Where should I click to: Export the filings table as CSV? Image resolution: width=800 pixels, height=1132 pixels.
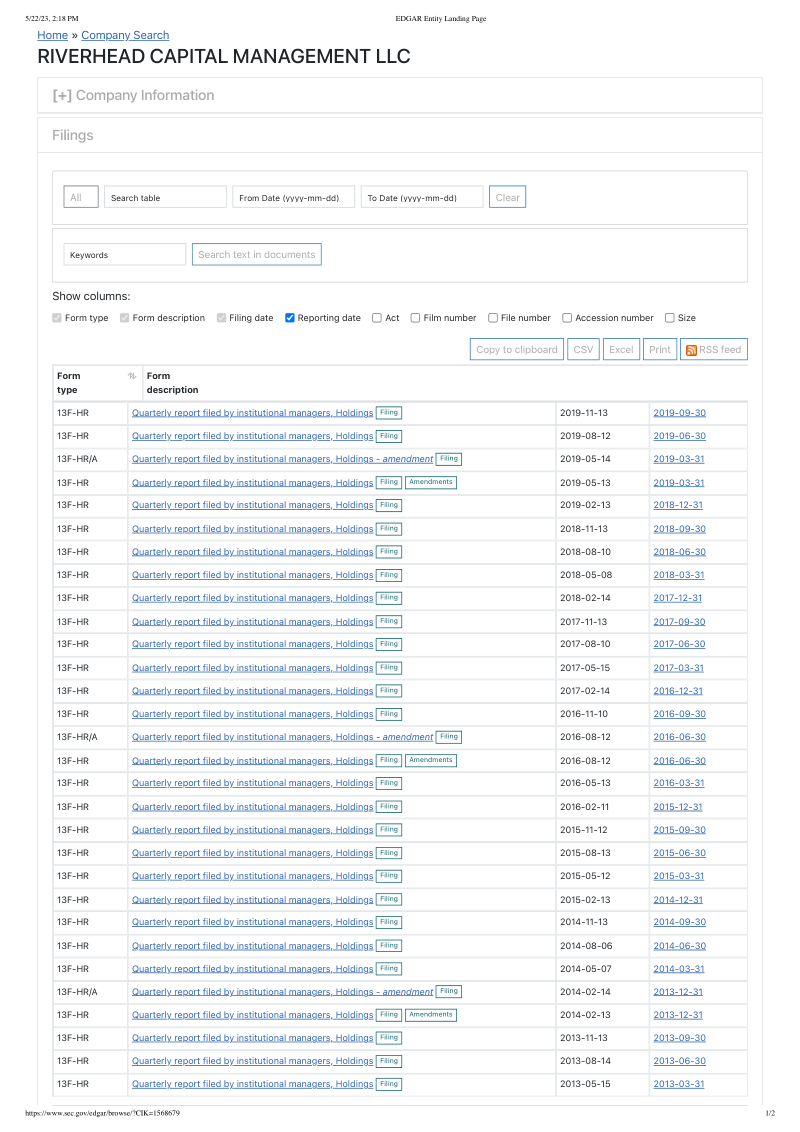(x=583, y=349)
